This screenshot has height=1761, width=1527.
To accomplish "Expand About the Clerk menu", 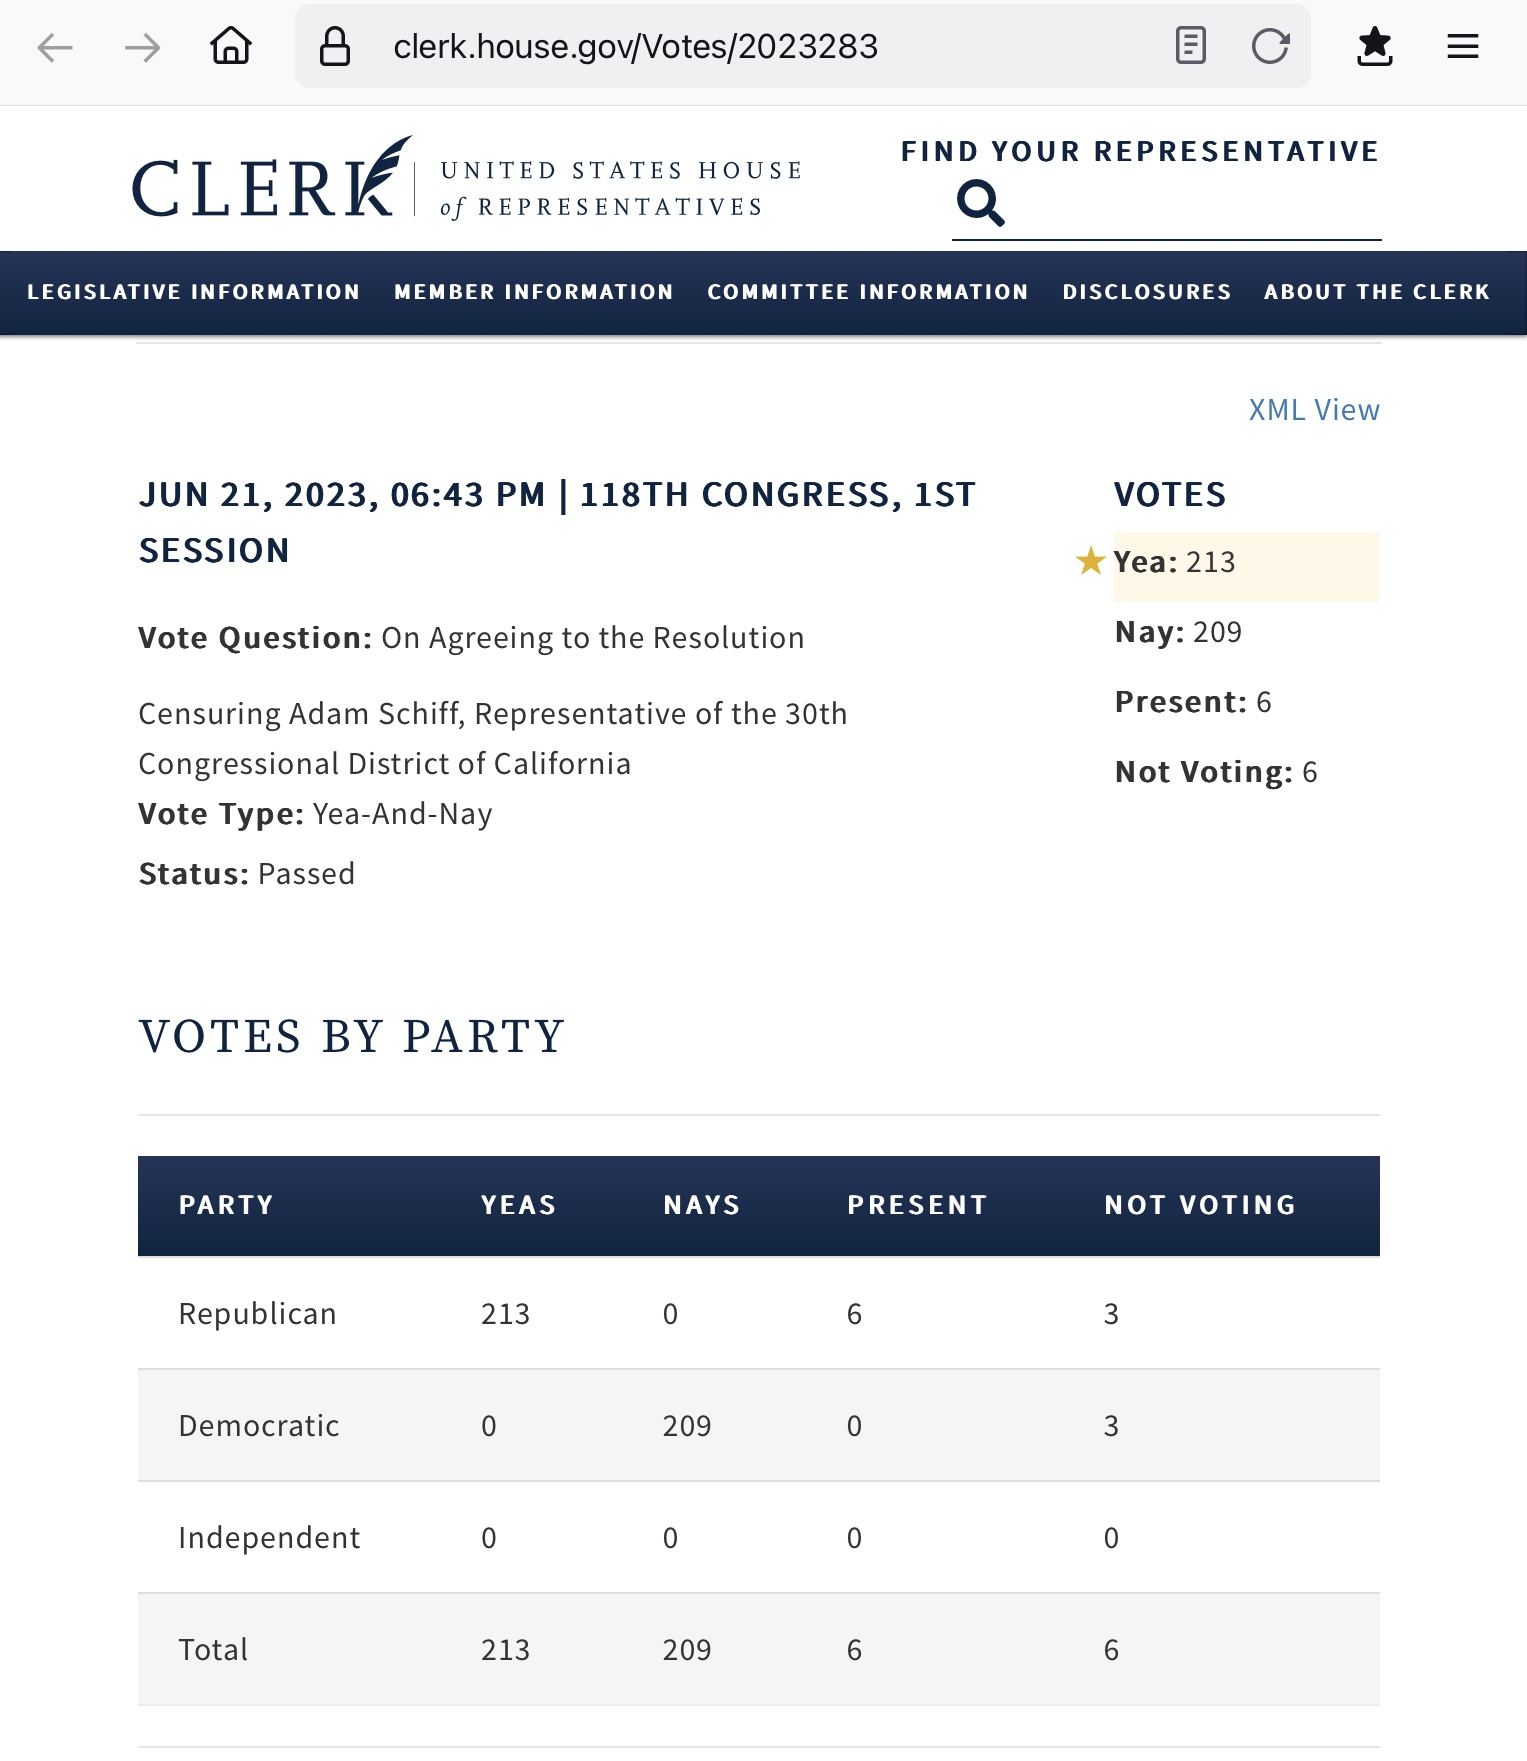I will [1377, 292].
